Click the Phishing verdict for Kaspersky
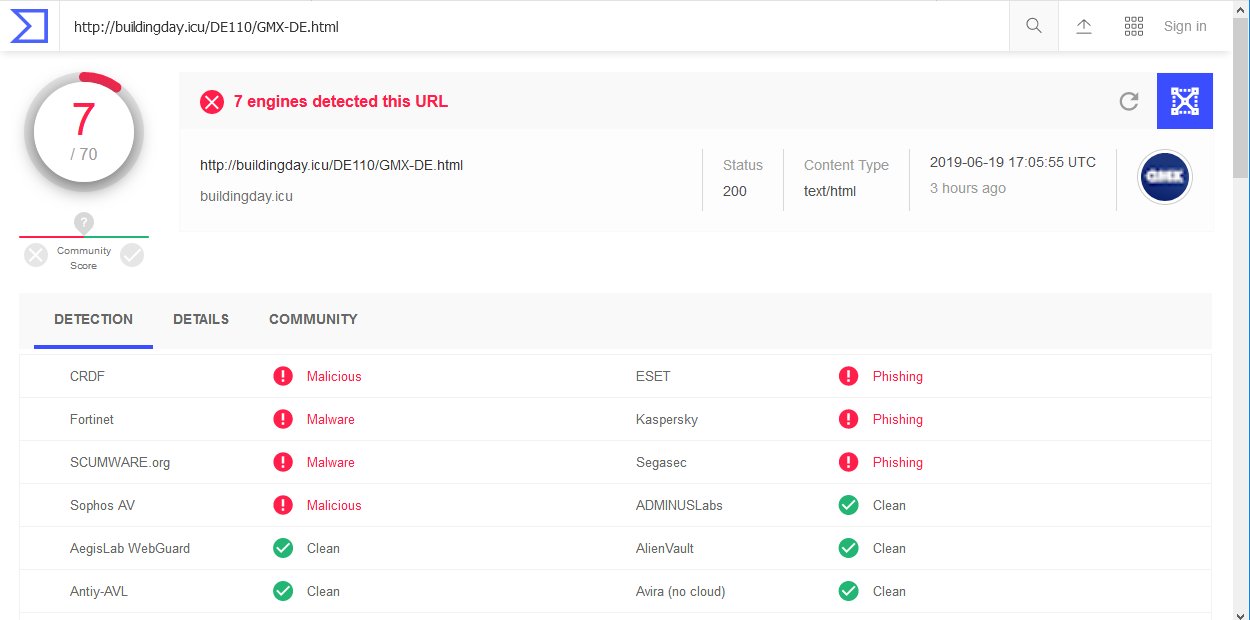 click(x=898, y=419)
